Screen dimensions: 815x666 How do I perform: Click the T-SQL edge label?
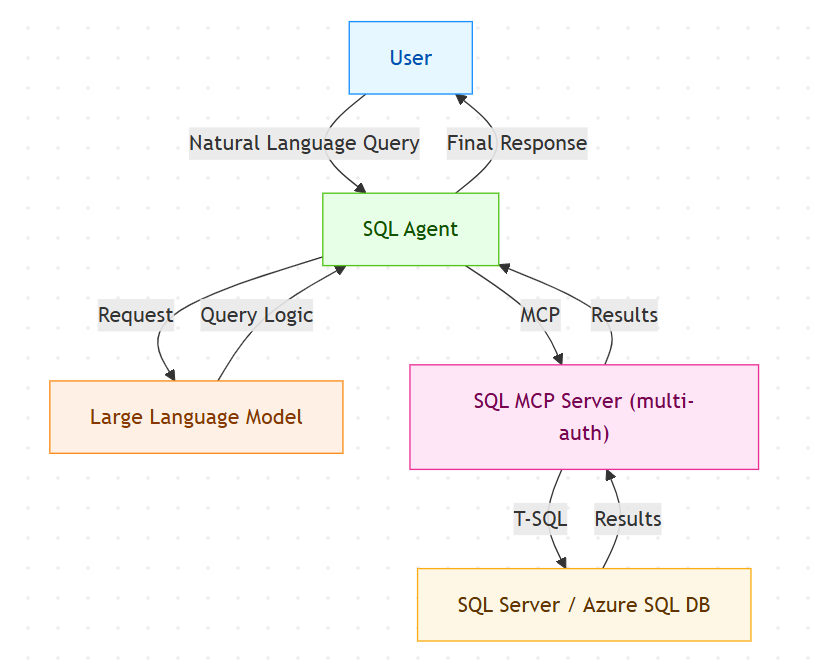click(540, 519)
